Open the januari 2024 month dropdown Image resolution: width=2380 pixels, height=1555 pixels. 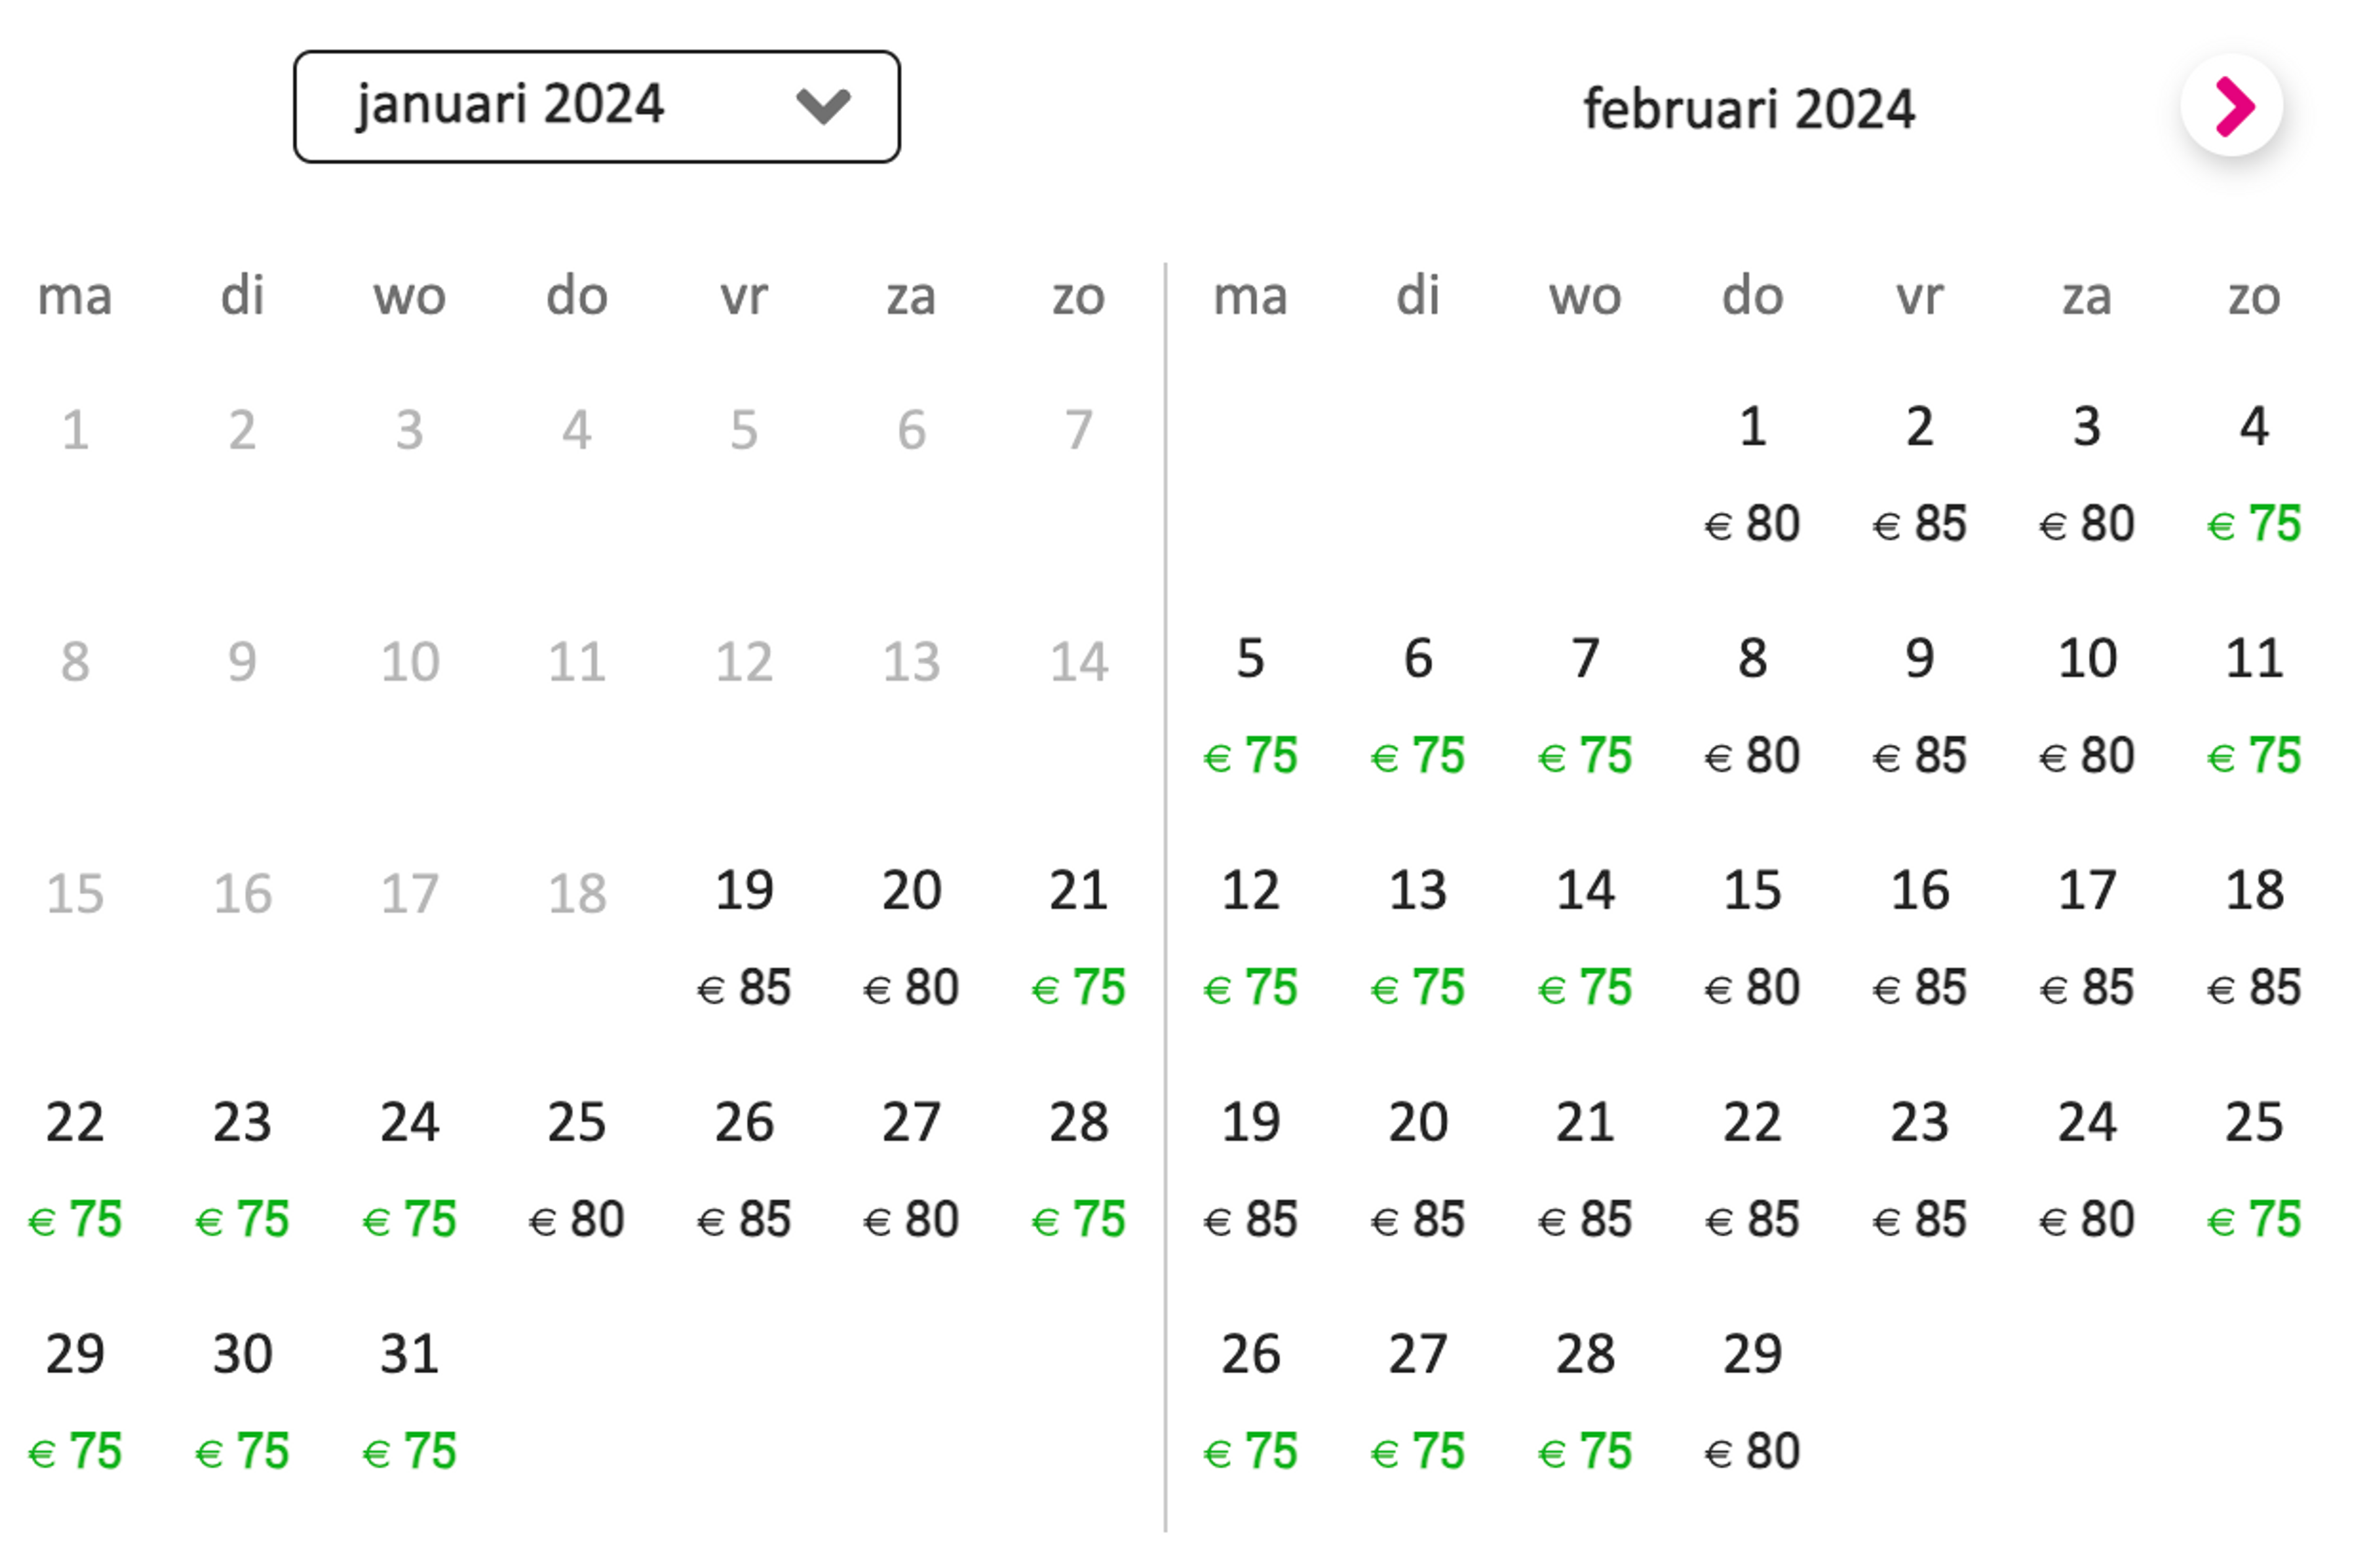597,107
